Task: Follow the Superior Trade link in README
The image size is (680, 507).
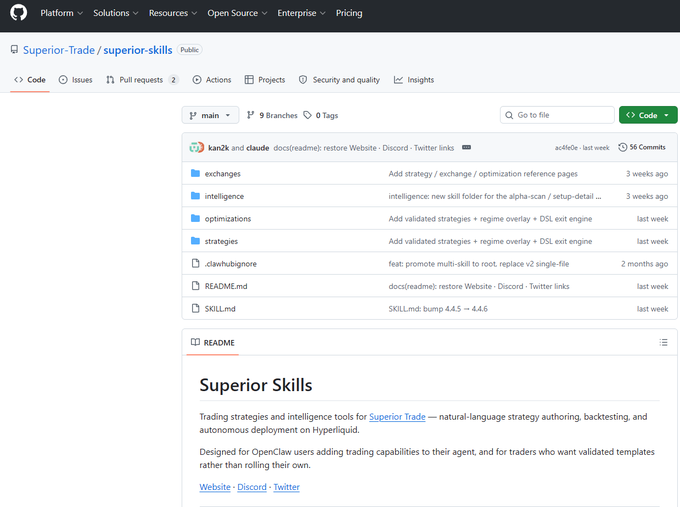Action: tap(397, 417)
